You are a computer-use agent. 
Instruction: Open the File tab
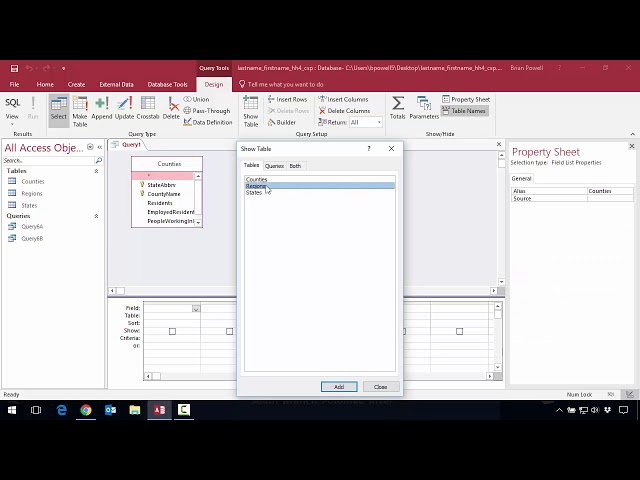click(14, 84)
